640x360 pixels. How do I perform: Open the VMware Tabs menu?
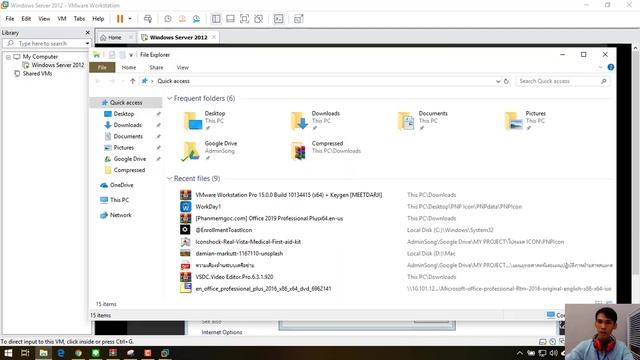coord(79,19)
